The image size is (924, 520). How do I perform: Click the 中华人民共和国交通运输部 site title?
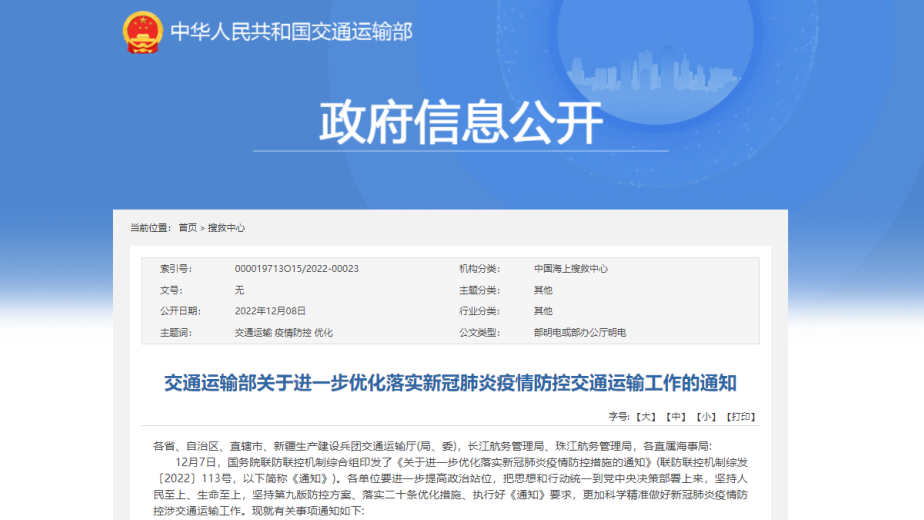coord(290,32)
